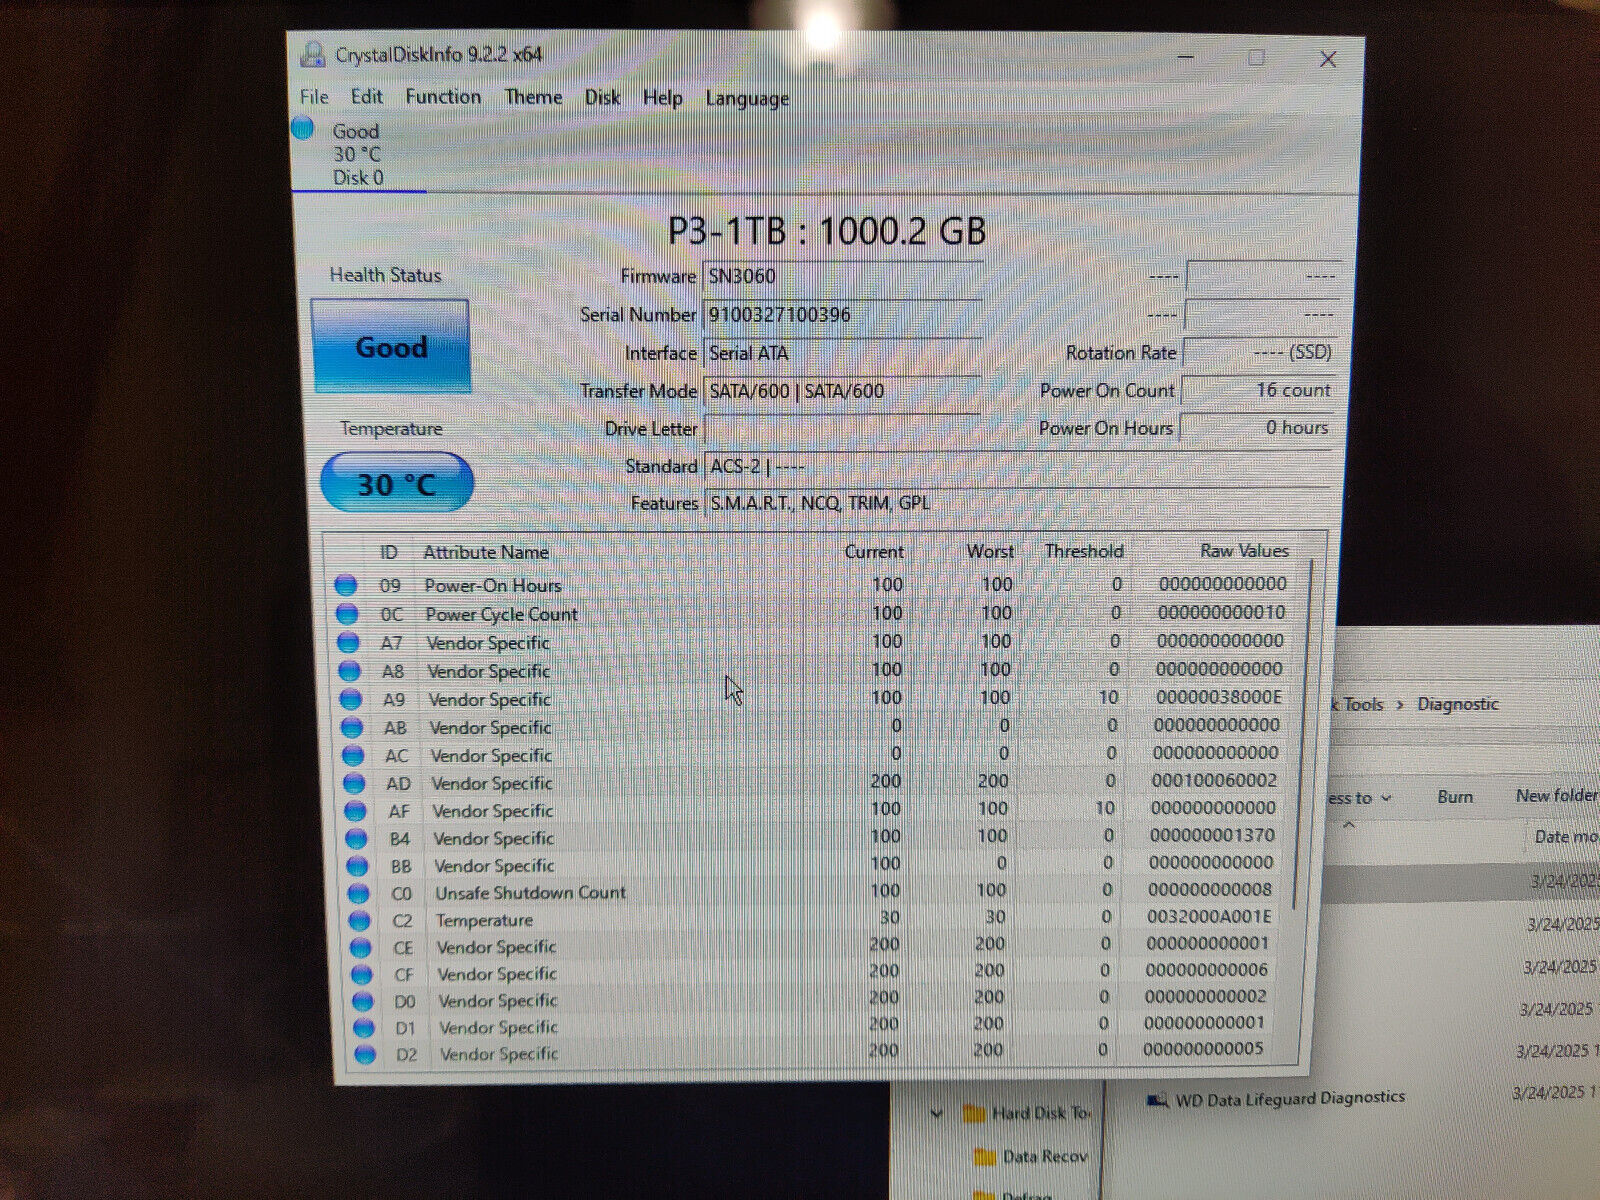Click the status orb for AF row
1600x1200 pixels.
click(355, 811)
